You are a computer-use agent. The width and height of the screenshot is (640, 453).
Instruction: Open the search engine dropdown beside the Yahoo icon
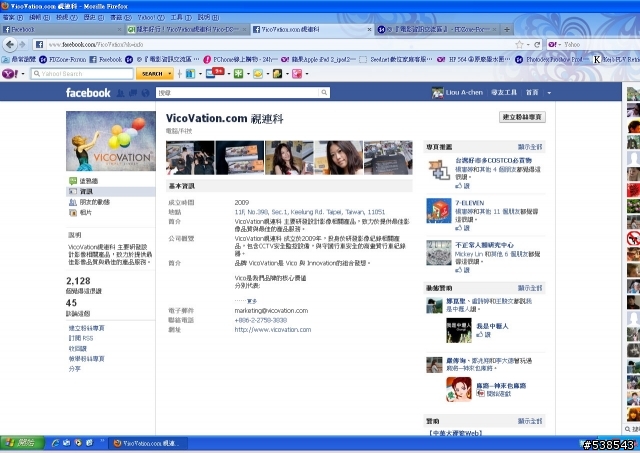560,44
